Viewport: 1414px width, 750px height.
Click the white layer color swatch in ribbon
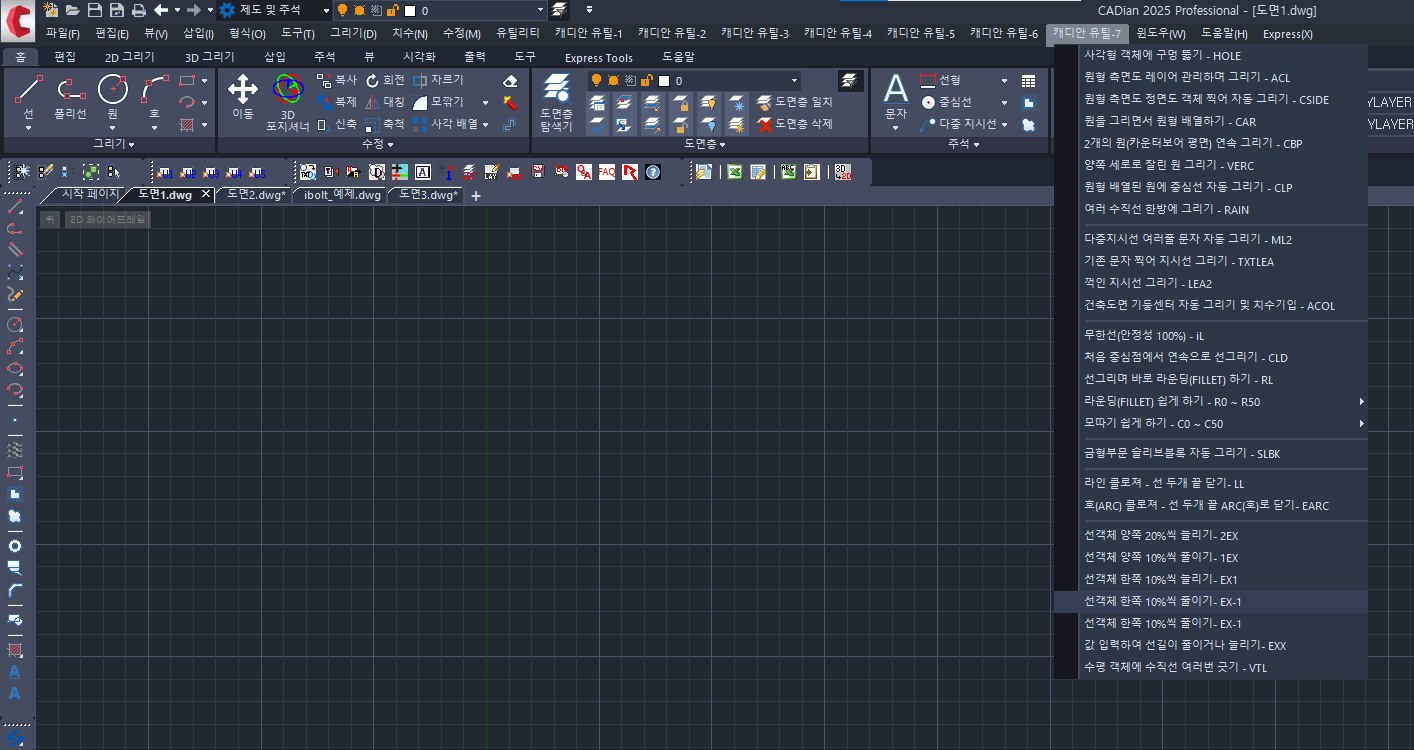[x=662, y=80]
